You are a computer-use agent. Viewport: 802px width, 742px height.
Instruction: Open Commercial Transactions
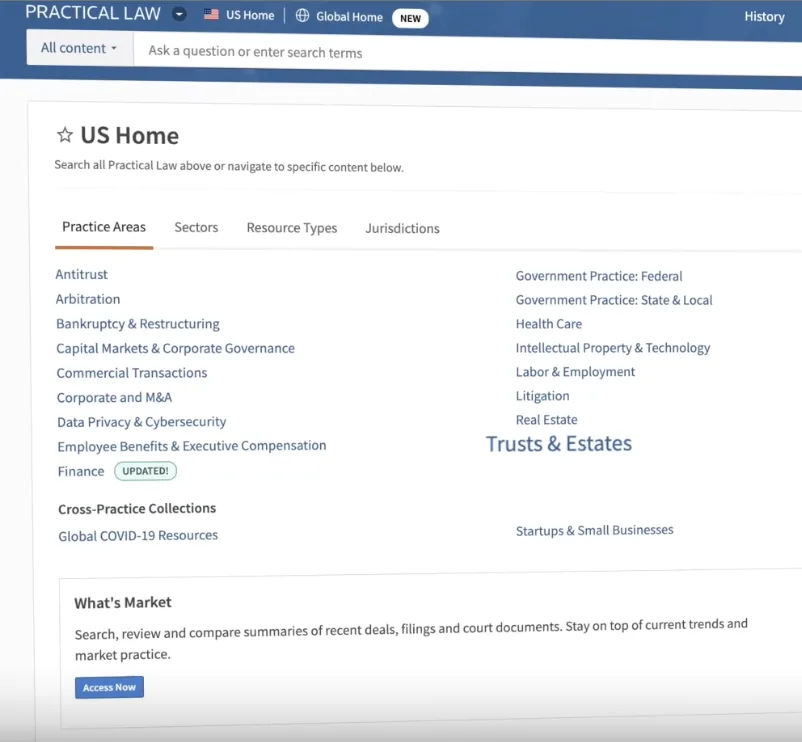132,373
